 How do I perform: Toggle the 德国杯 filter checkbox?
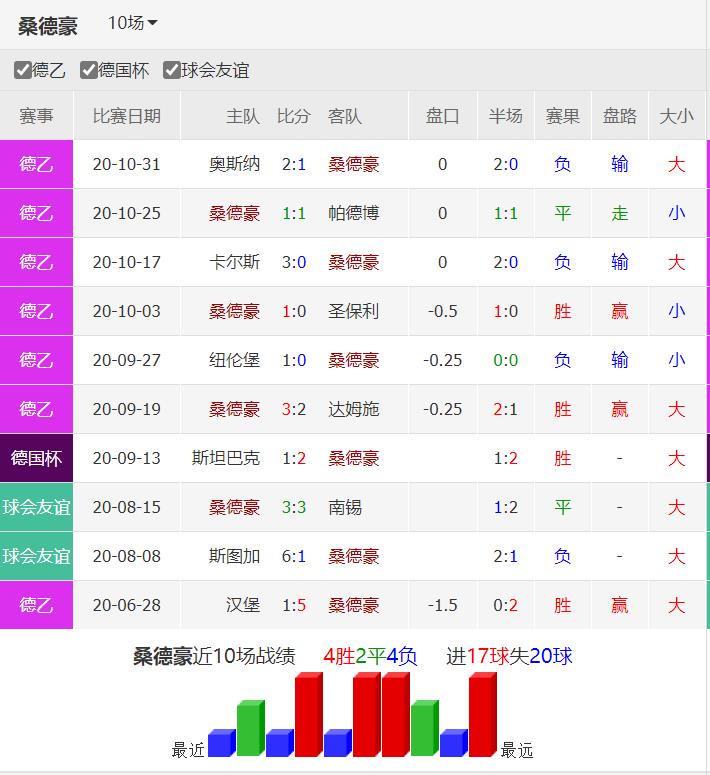coord(89,70)
